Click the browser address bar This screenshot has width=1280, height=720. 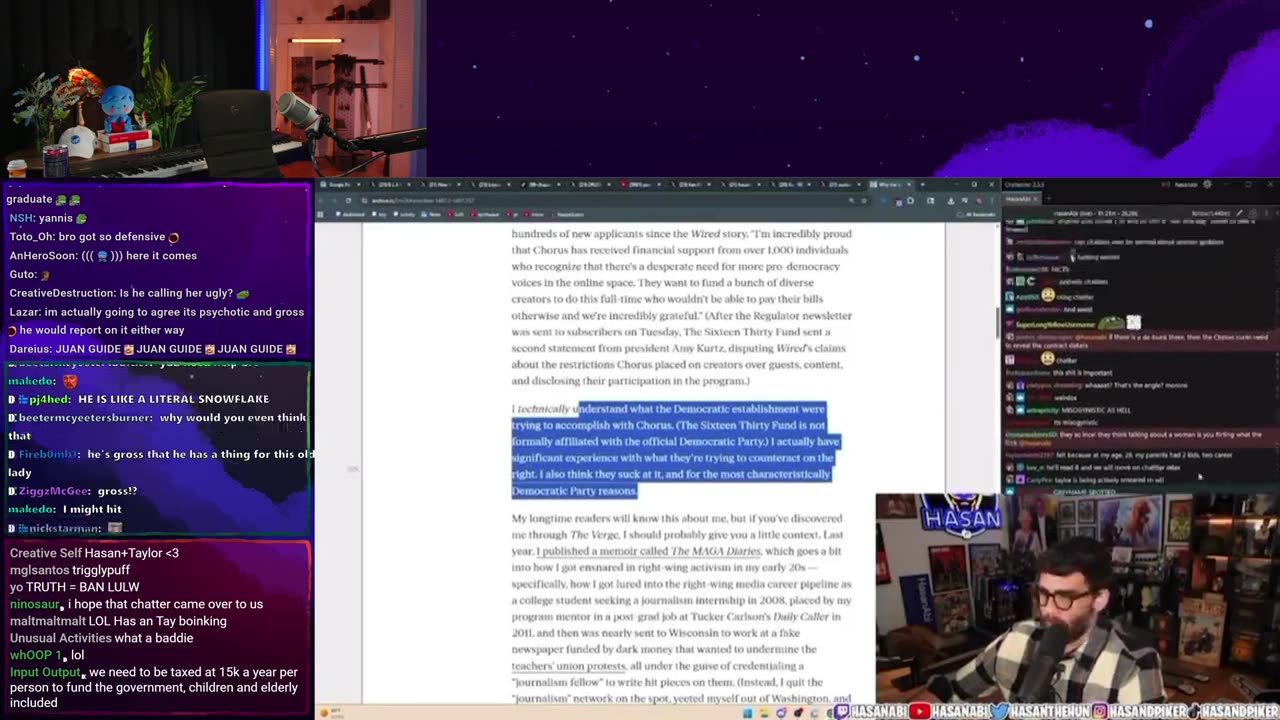click(x=600, y=200)
